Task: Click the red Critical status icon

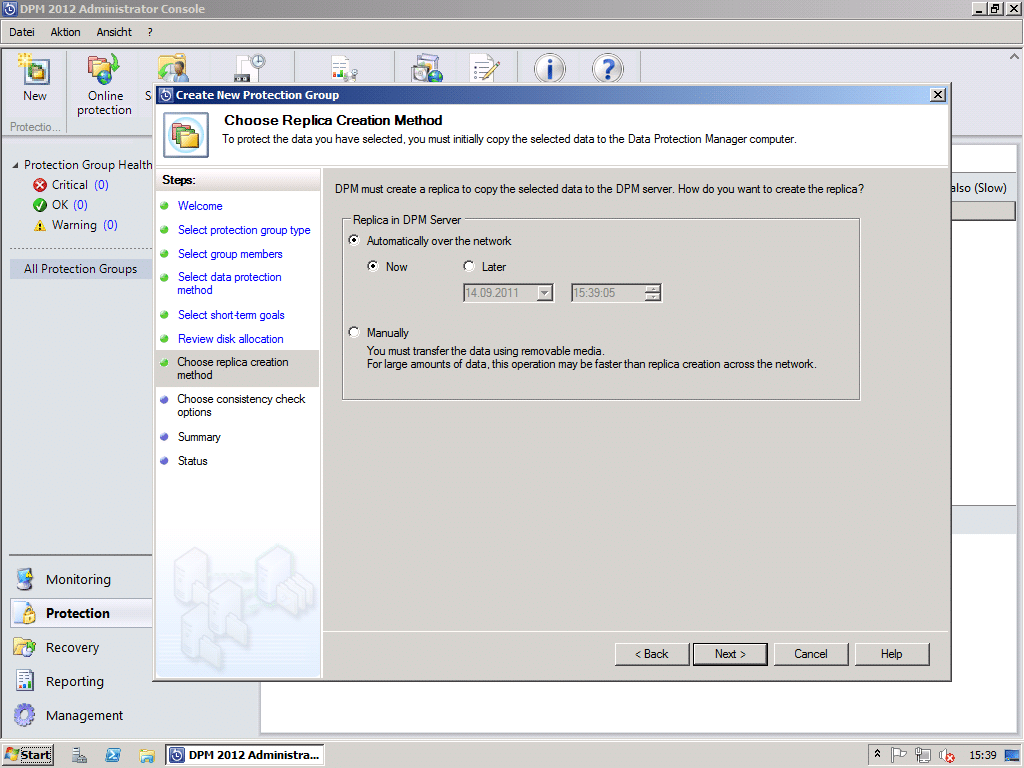Action: click(40, 185)
